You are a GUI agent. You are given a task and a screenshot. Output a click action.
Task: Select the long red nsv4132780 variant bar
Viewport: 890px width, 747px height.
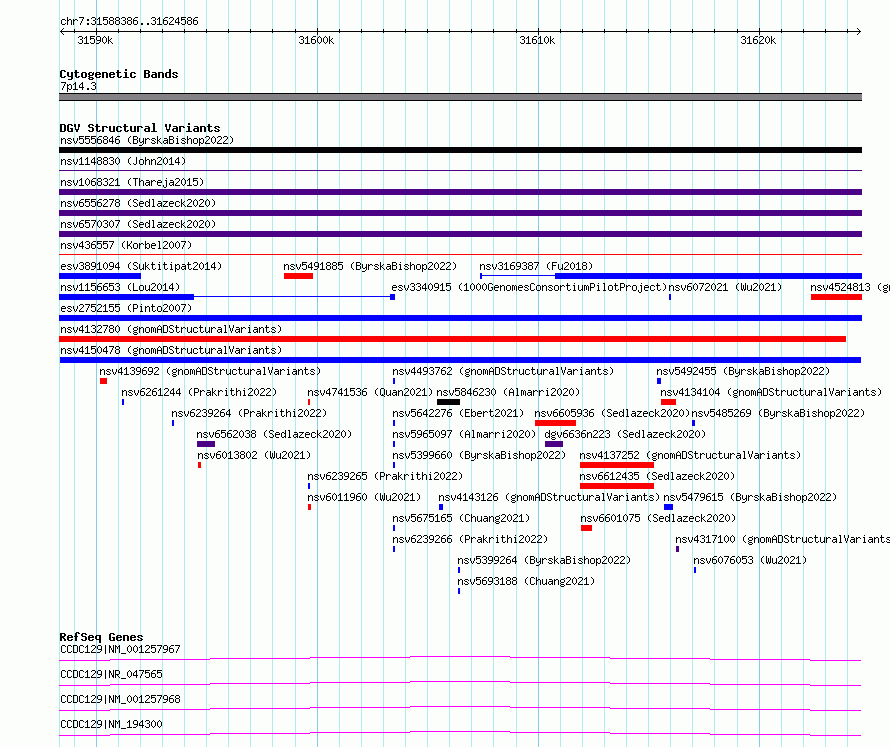(x=452, y=339)
